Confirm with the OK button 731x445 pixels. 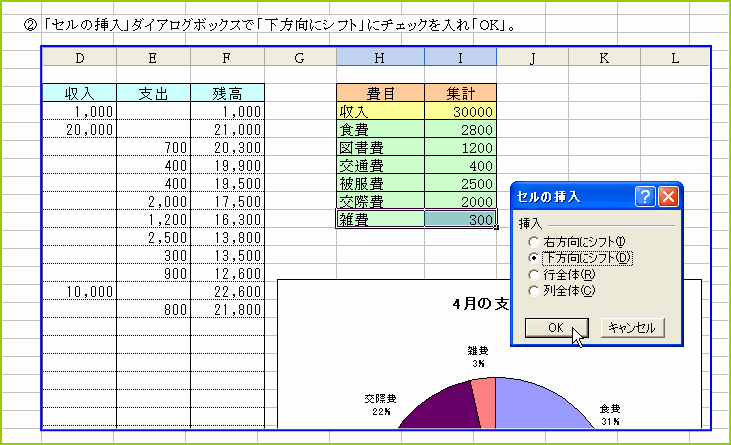point(556,328)
